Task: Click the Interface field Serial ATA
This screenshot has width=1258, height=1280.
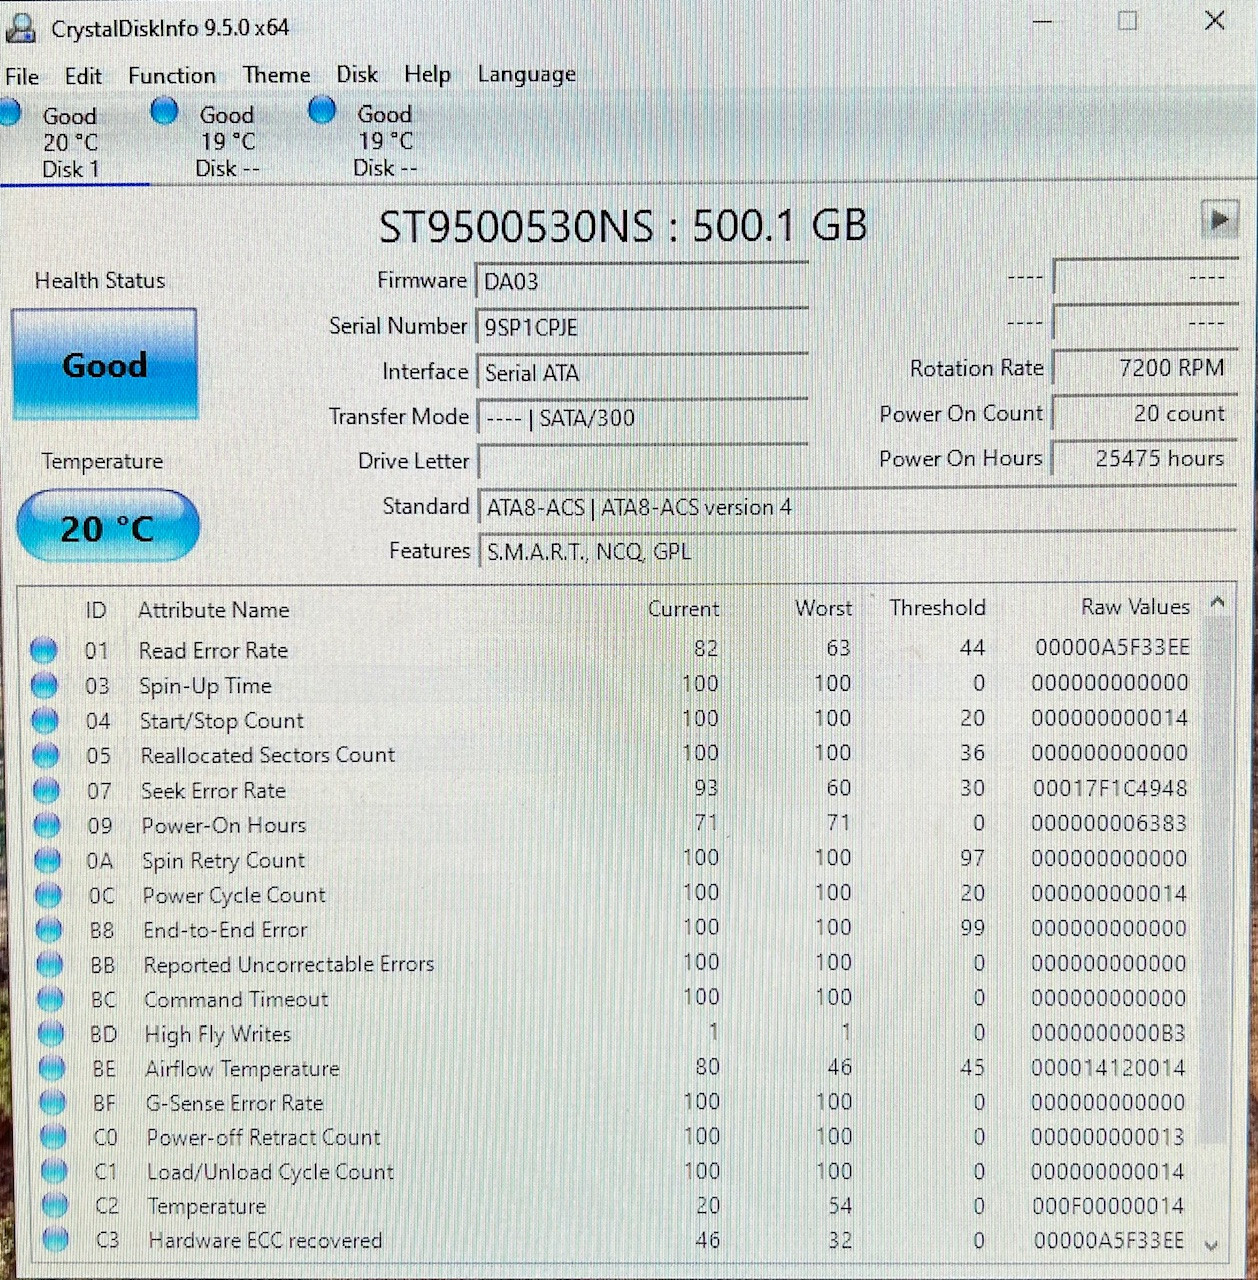Action: pos(642,372)
